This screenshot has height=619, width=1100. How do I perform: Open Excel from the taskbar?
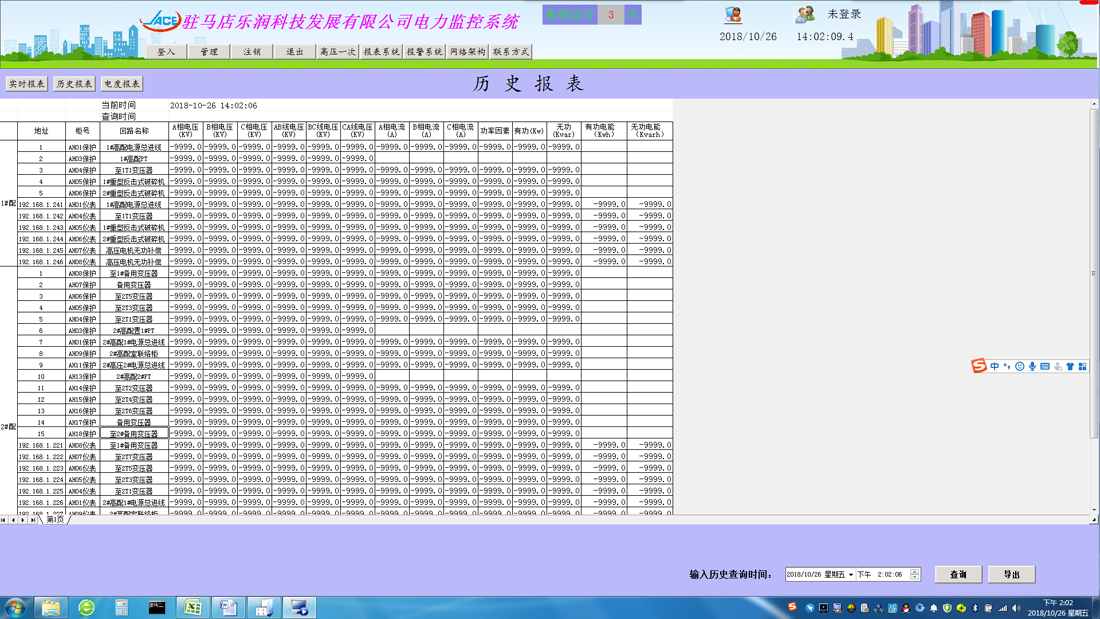(193, 608)
